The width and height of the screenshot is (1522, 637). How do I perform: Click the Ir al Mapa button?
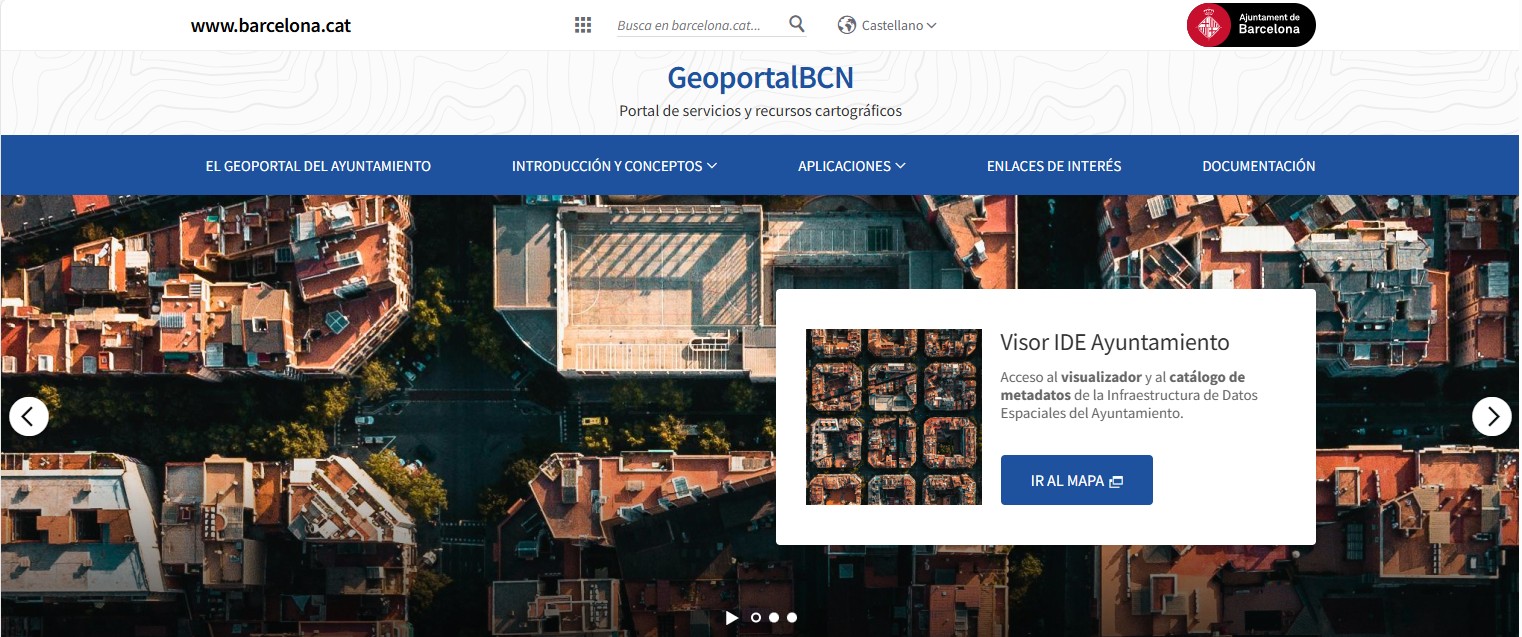coord(1077,480)
